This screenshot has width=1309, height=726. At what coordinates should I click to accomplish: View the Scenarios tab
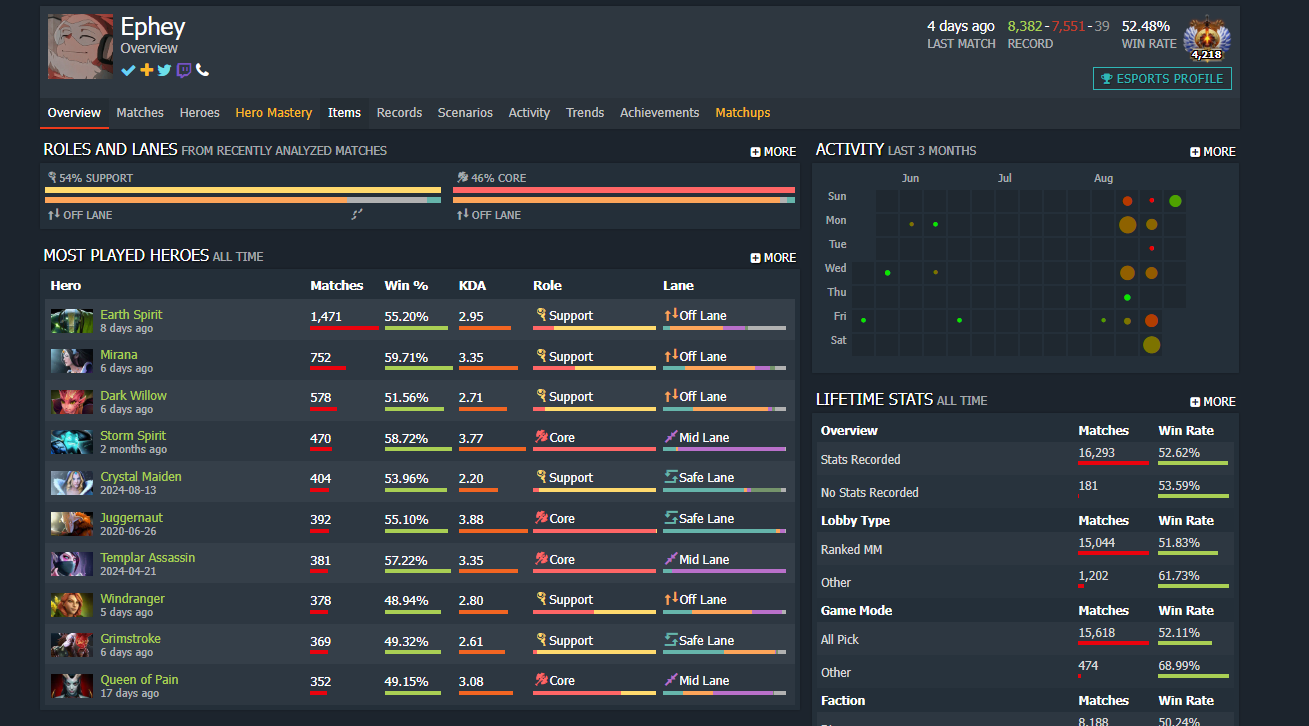(465, 113)
